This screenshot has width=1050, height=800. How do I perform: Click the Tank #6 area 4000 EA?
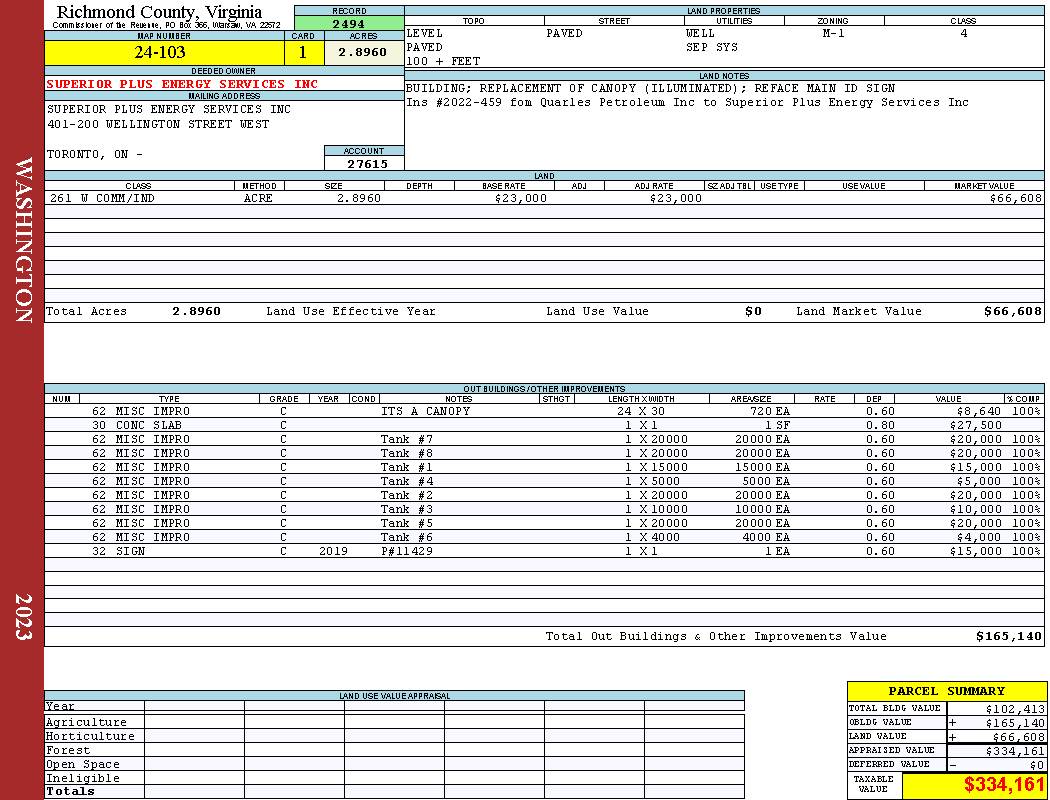point(766,538)
